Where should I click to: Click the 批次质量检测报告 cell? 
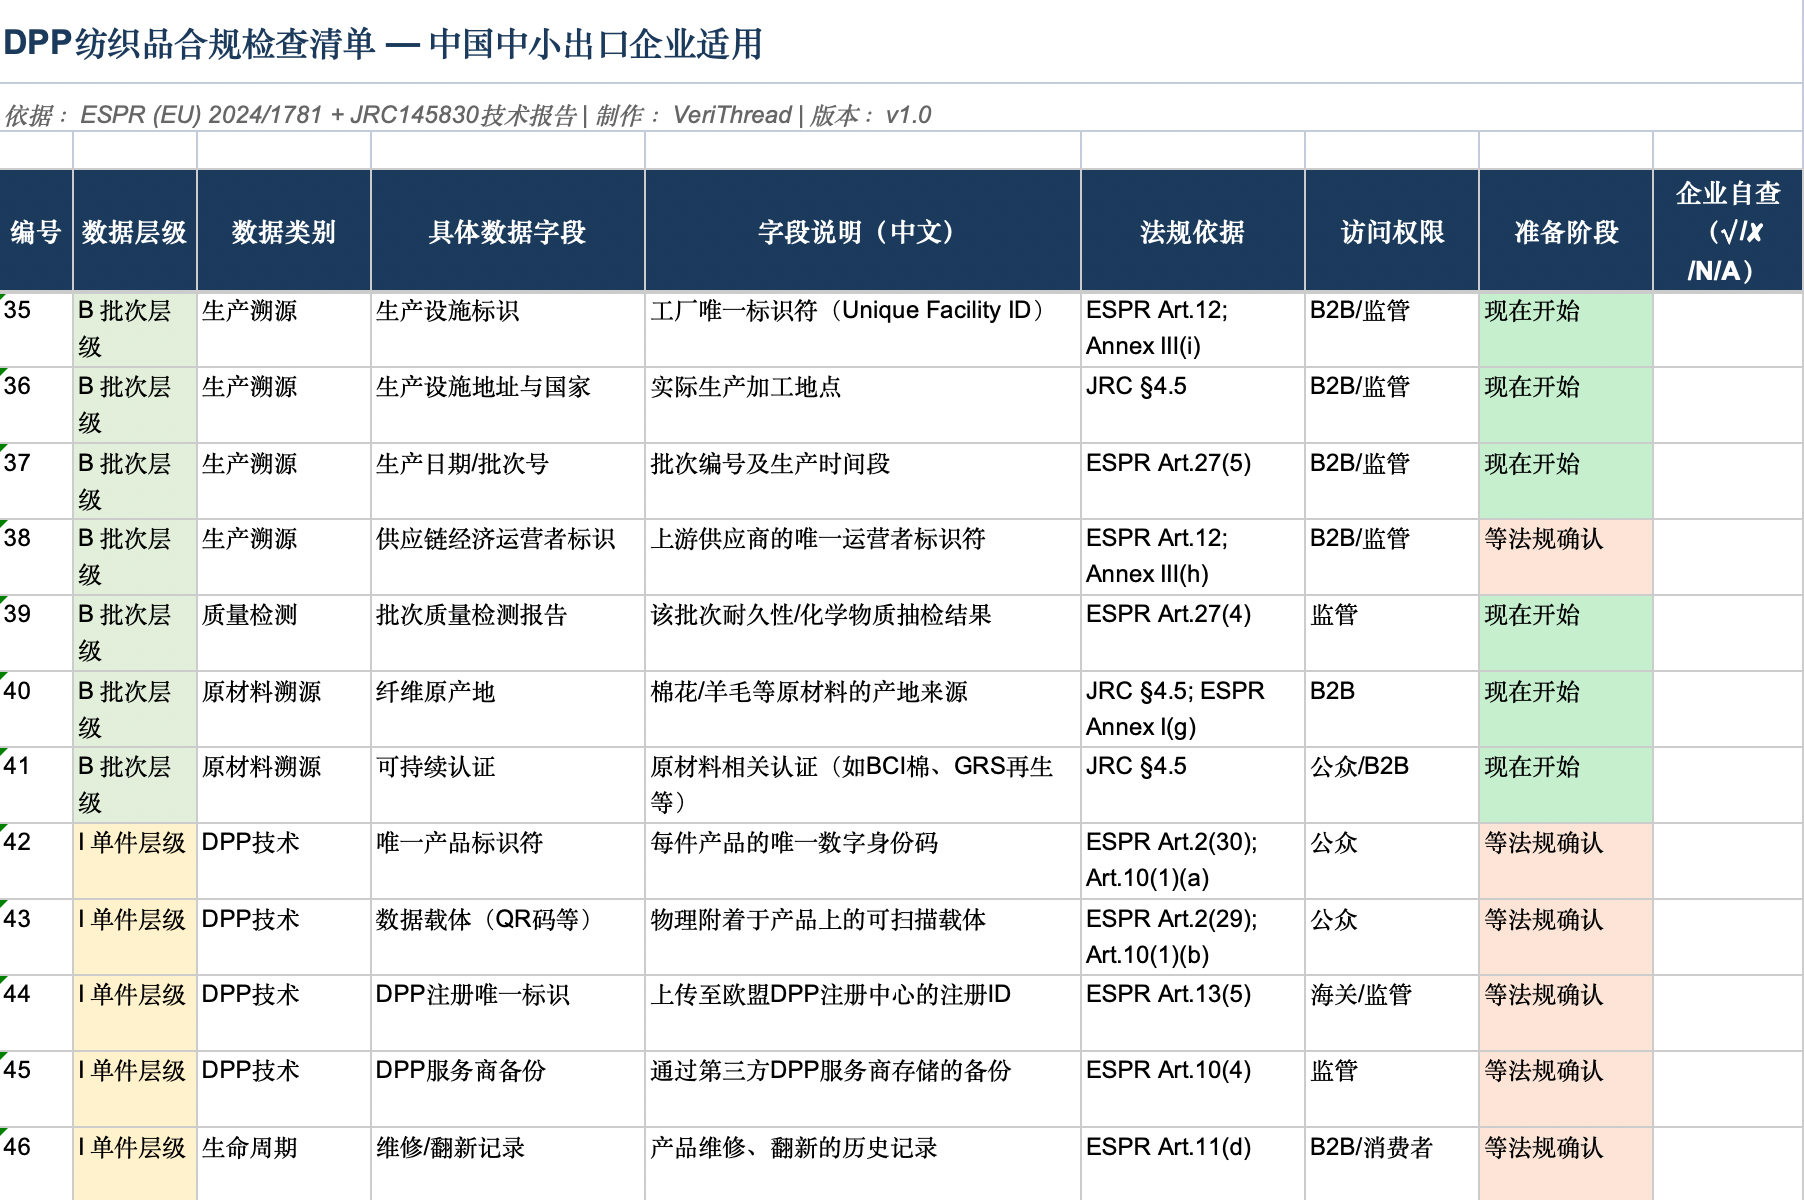508,633
